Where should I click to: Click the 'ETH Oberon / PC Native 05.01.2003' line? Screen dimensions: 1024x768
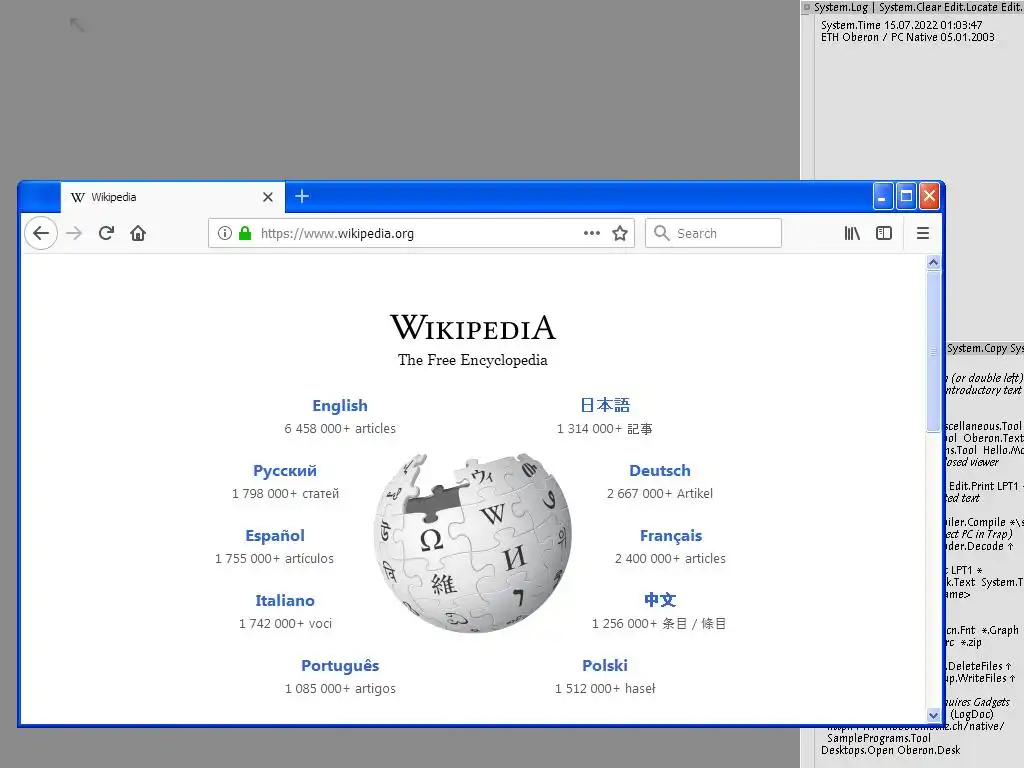pyautogui.click(x=908, y=37)
